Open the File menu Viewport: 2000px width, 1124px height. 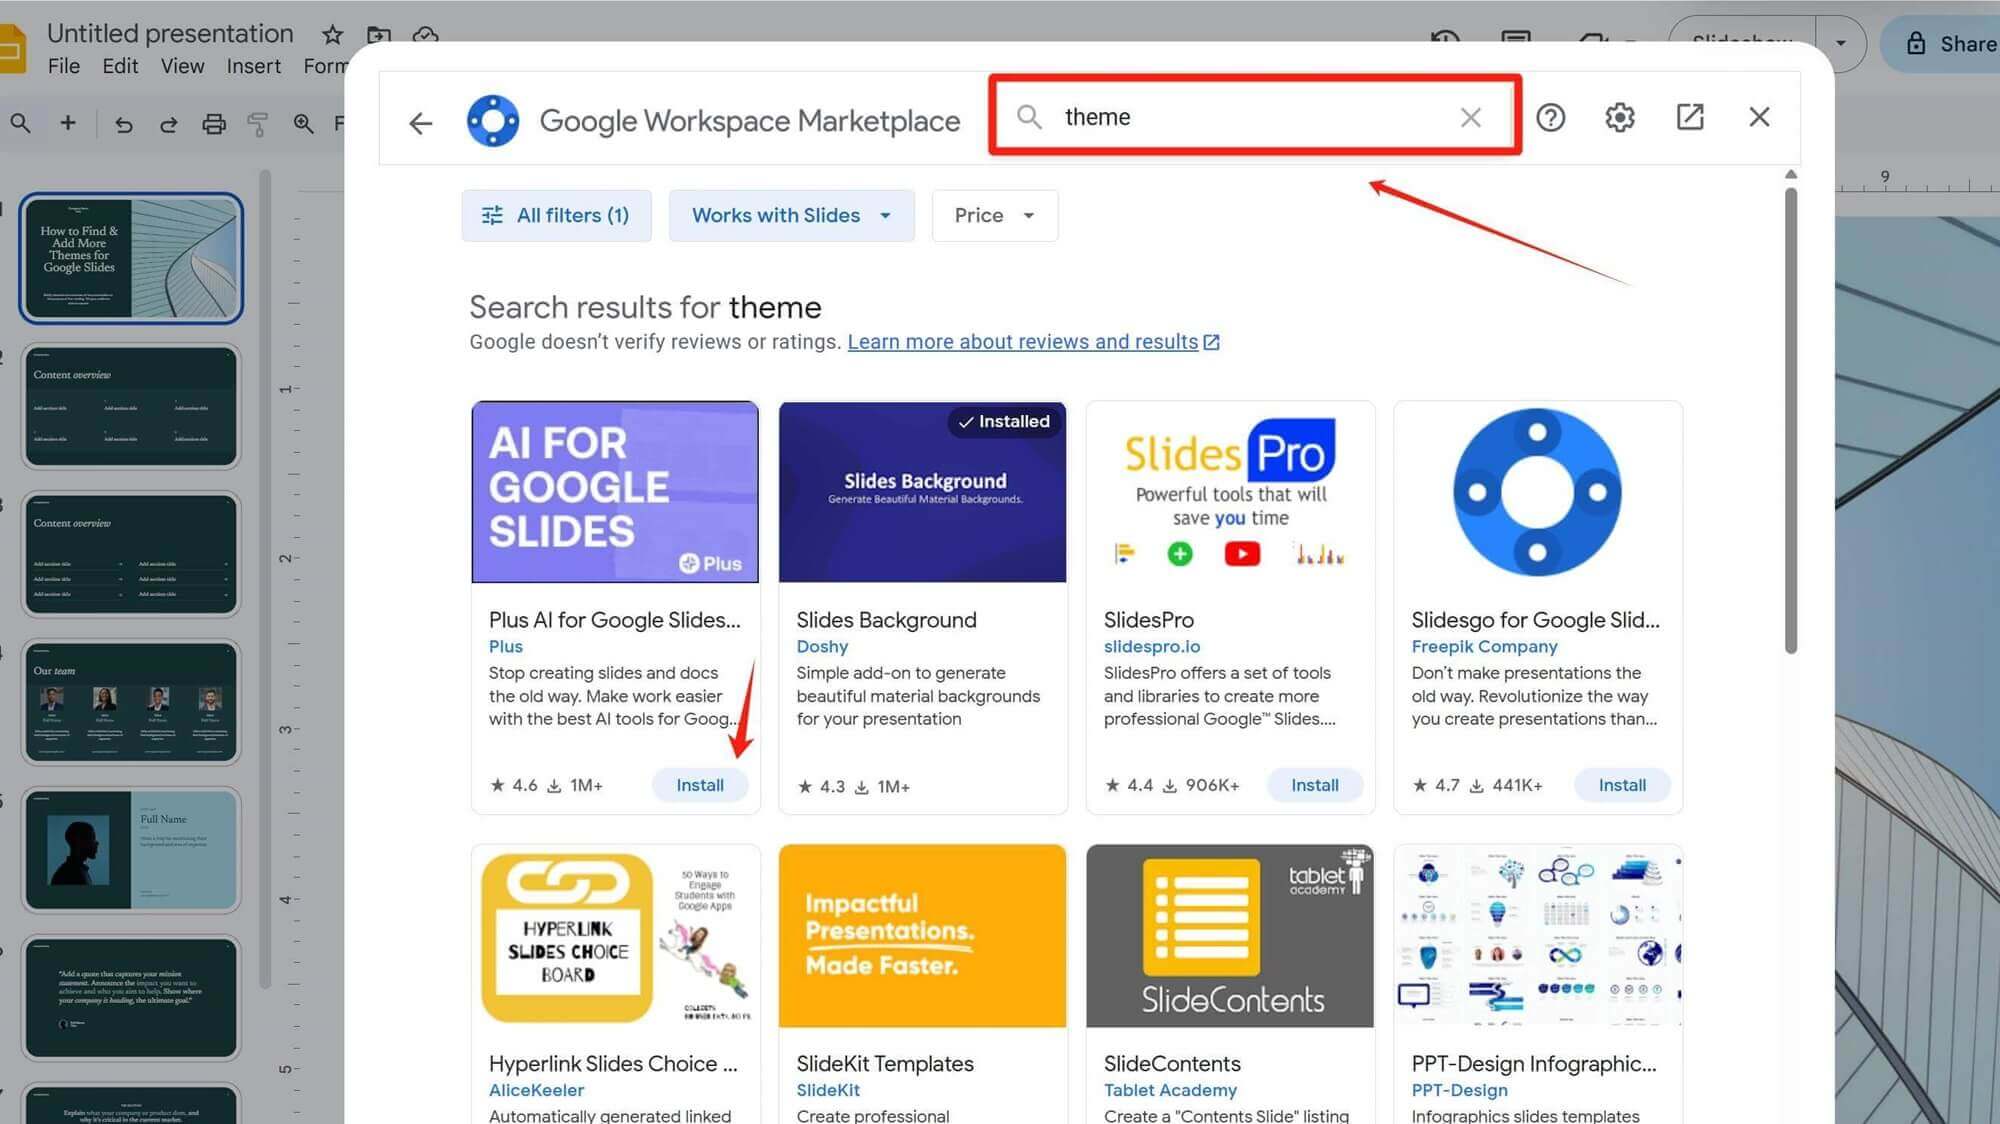[64, 66]
